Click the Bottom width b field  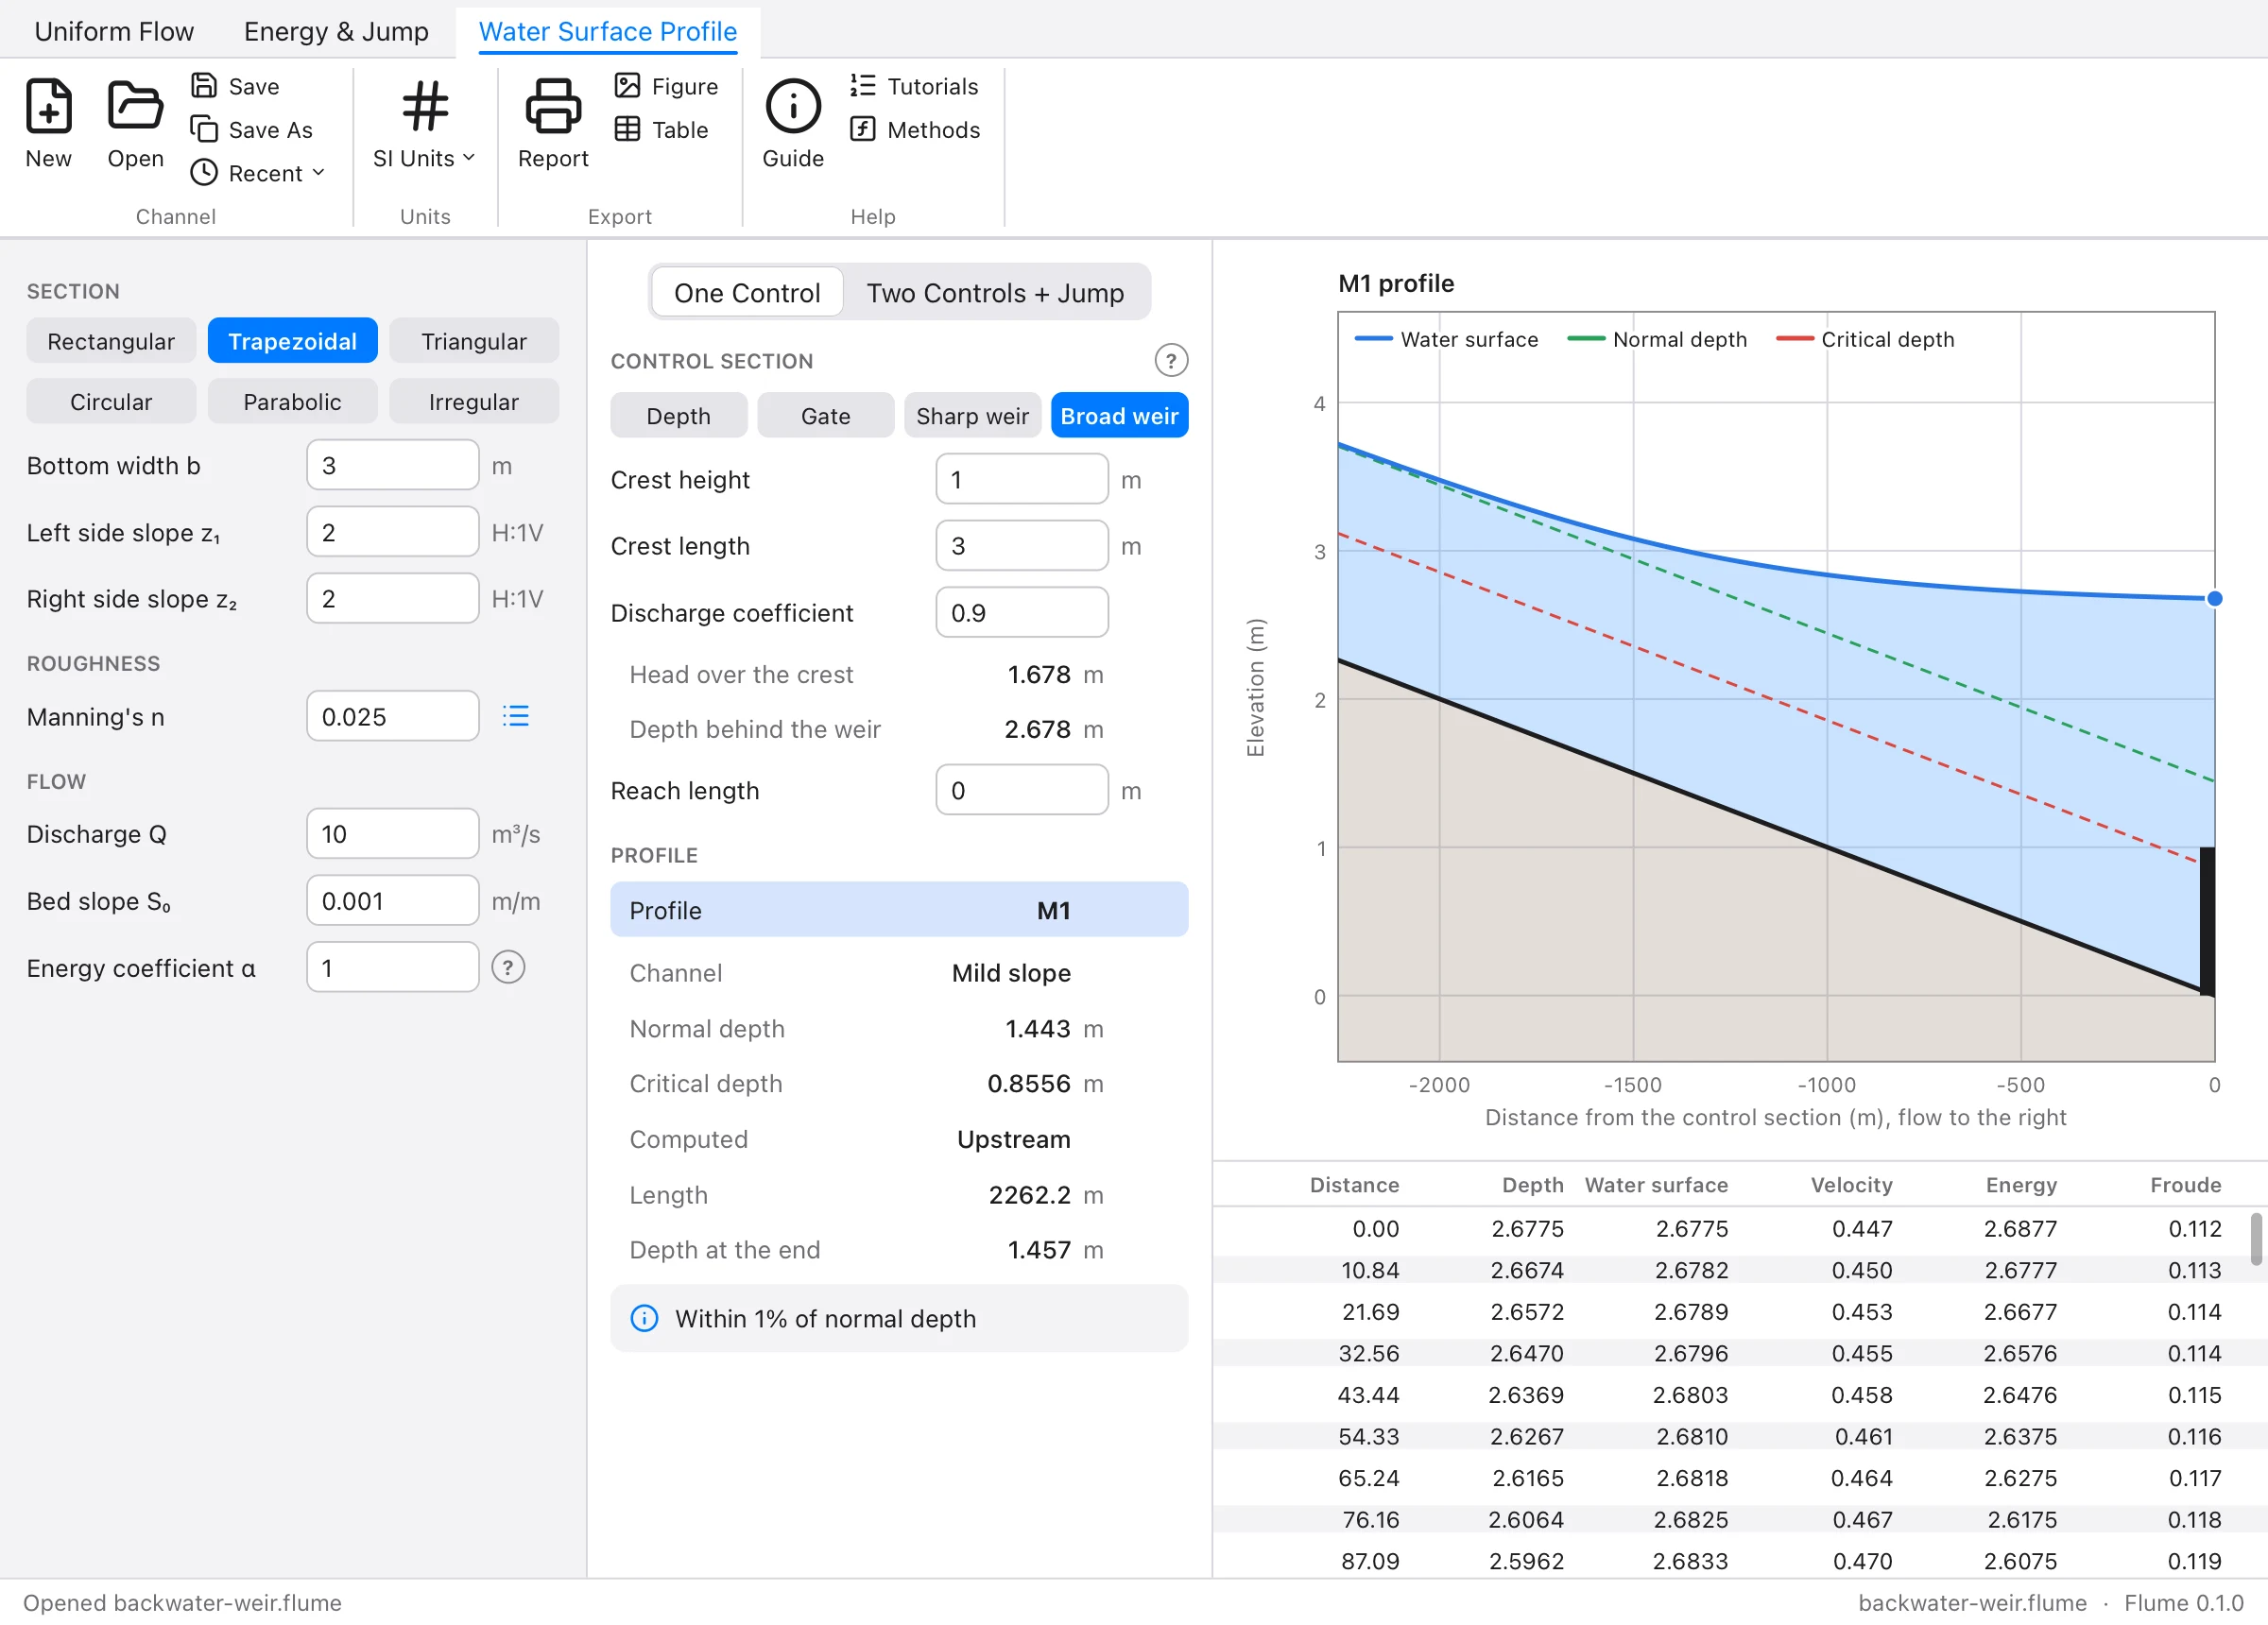(393, 465)
